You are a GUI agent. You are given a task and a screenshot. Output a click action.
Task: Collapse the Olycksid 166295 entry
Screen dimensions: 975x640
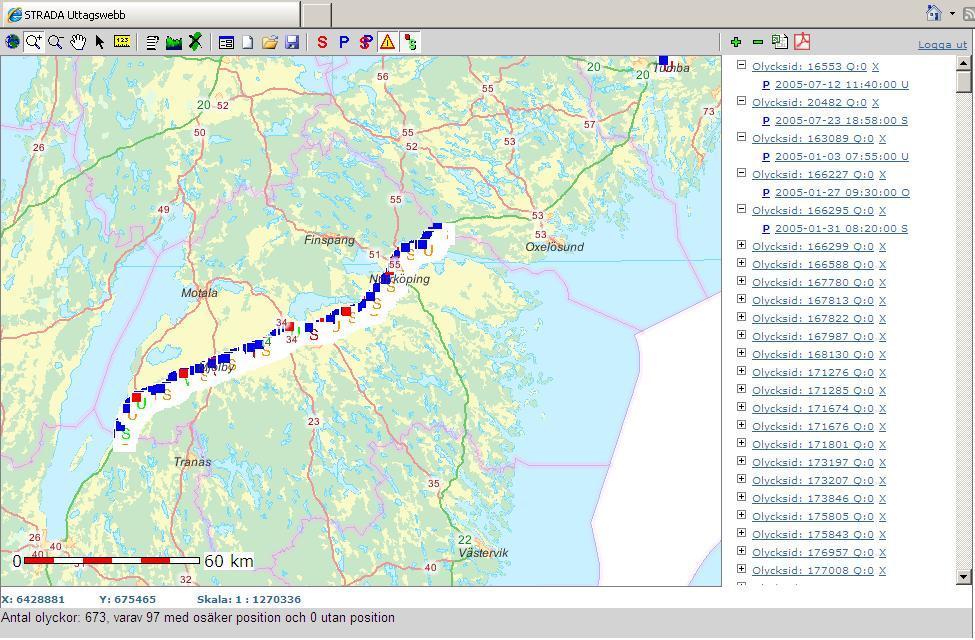741,209
